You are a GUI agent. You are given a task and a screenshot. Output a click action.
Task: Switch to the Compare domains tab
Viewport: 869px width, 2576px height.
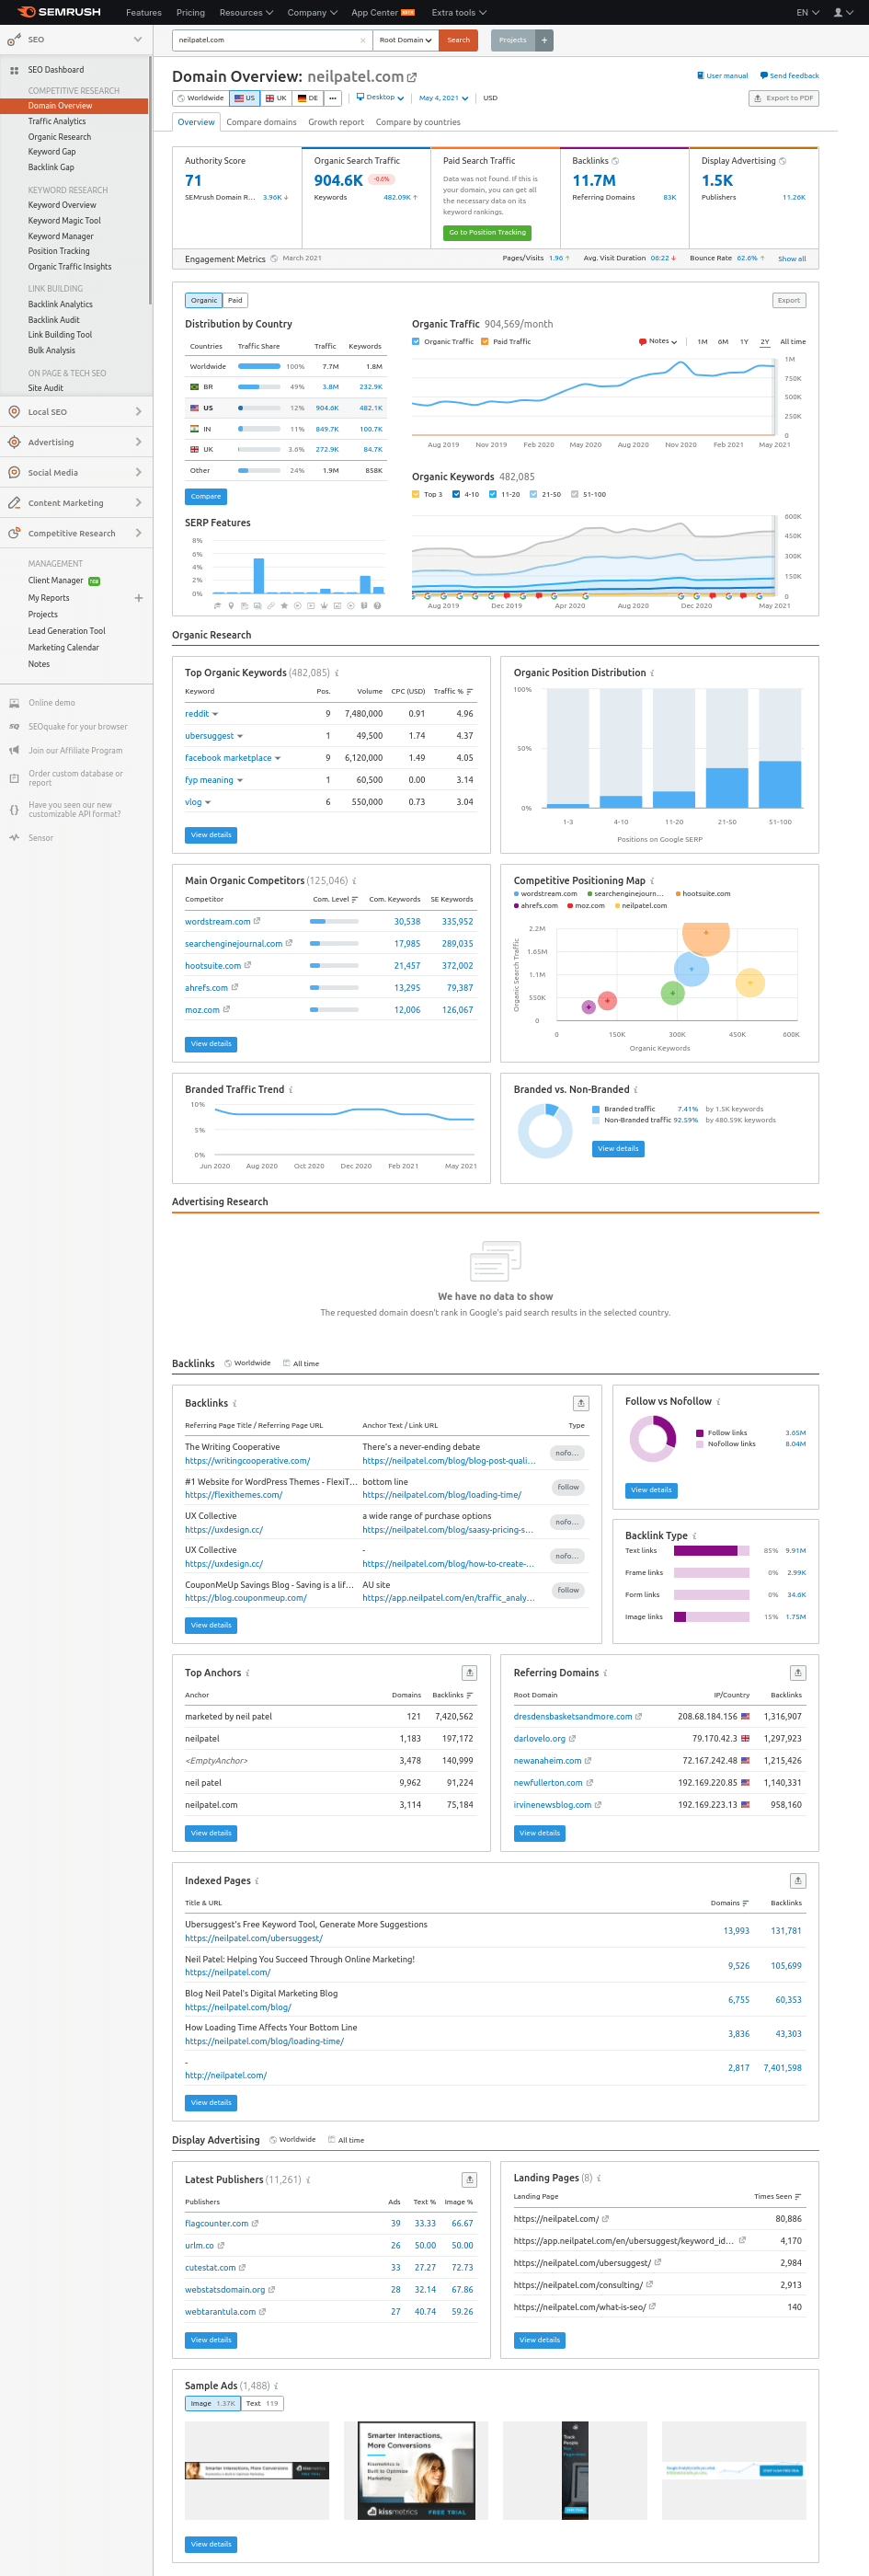tap(261, 122)
